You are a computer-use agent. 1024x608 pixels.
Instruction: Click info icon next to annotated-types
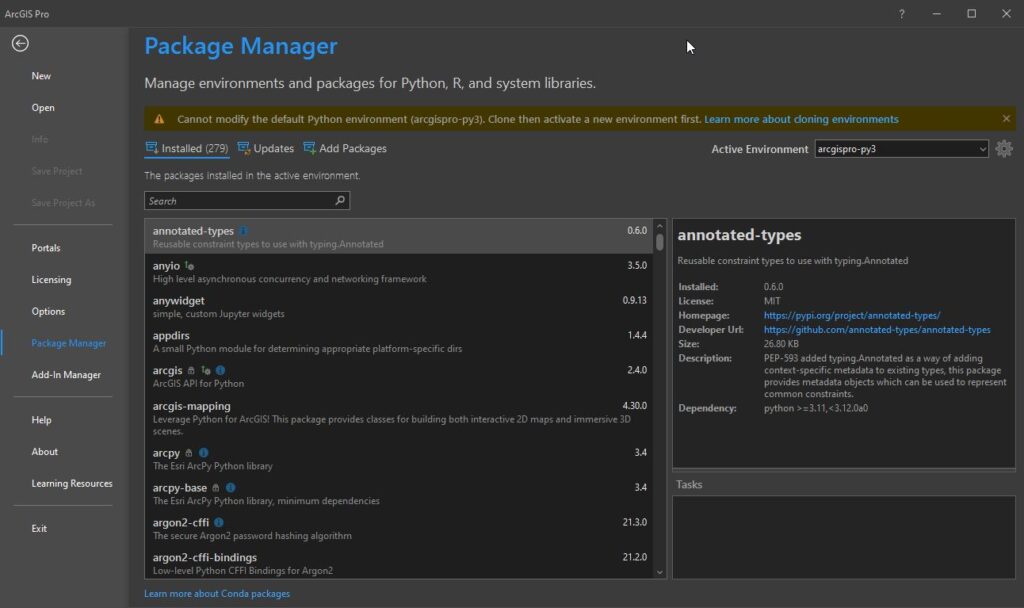click(244, 231)
